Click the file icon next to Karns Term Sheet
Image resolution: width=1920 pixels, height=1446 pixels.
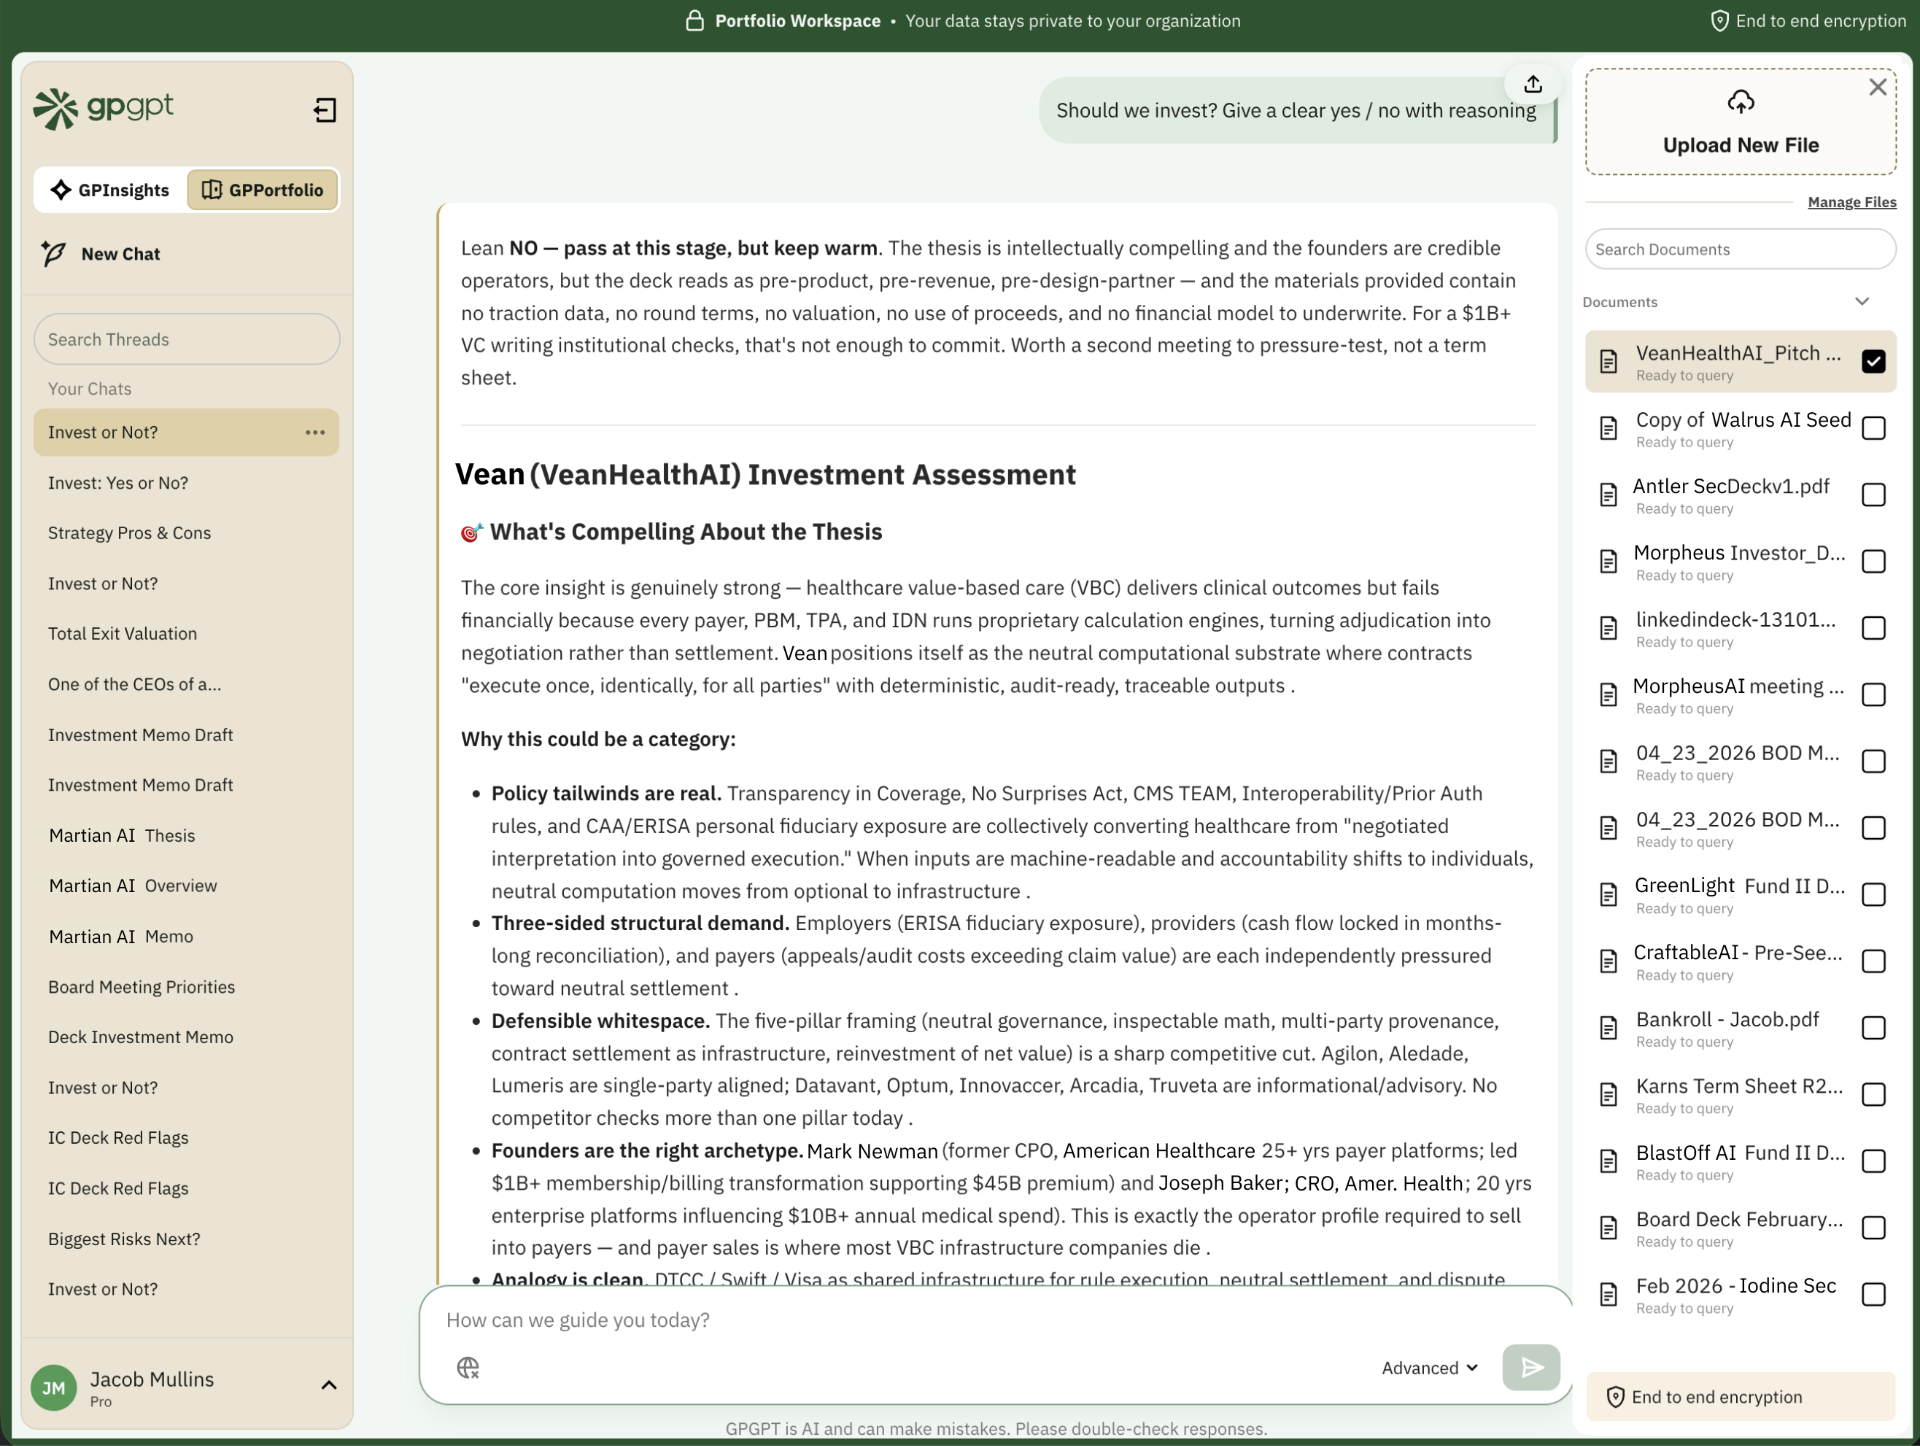click(1608, 1095)
